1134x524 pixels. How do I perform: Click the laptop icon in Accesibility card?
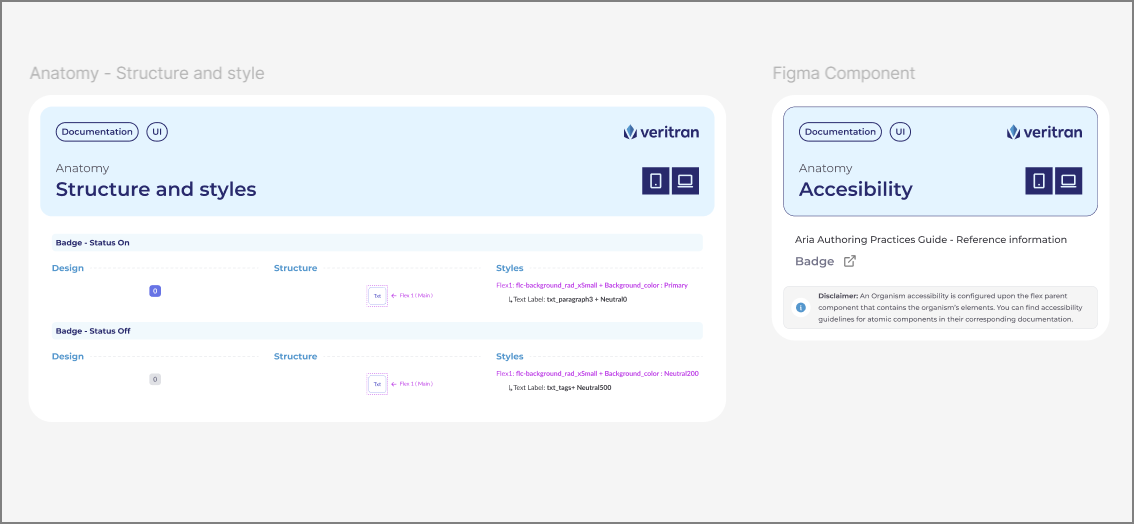click(x=1068, y=181)
